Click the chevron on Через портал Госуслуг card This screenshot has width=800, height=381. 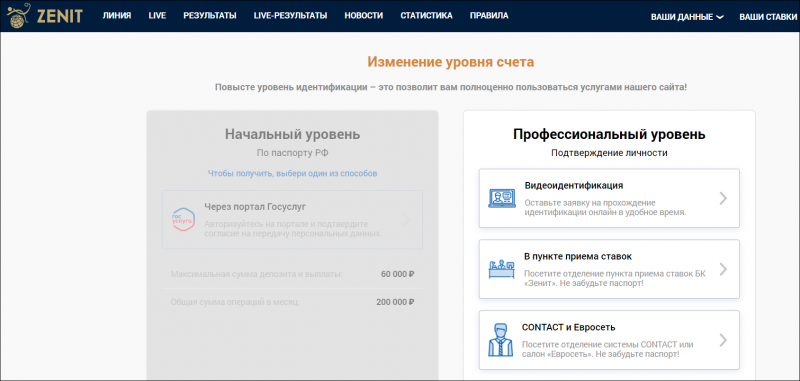click(406, 220)
